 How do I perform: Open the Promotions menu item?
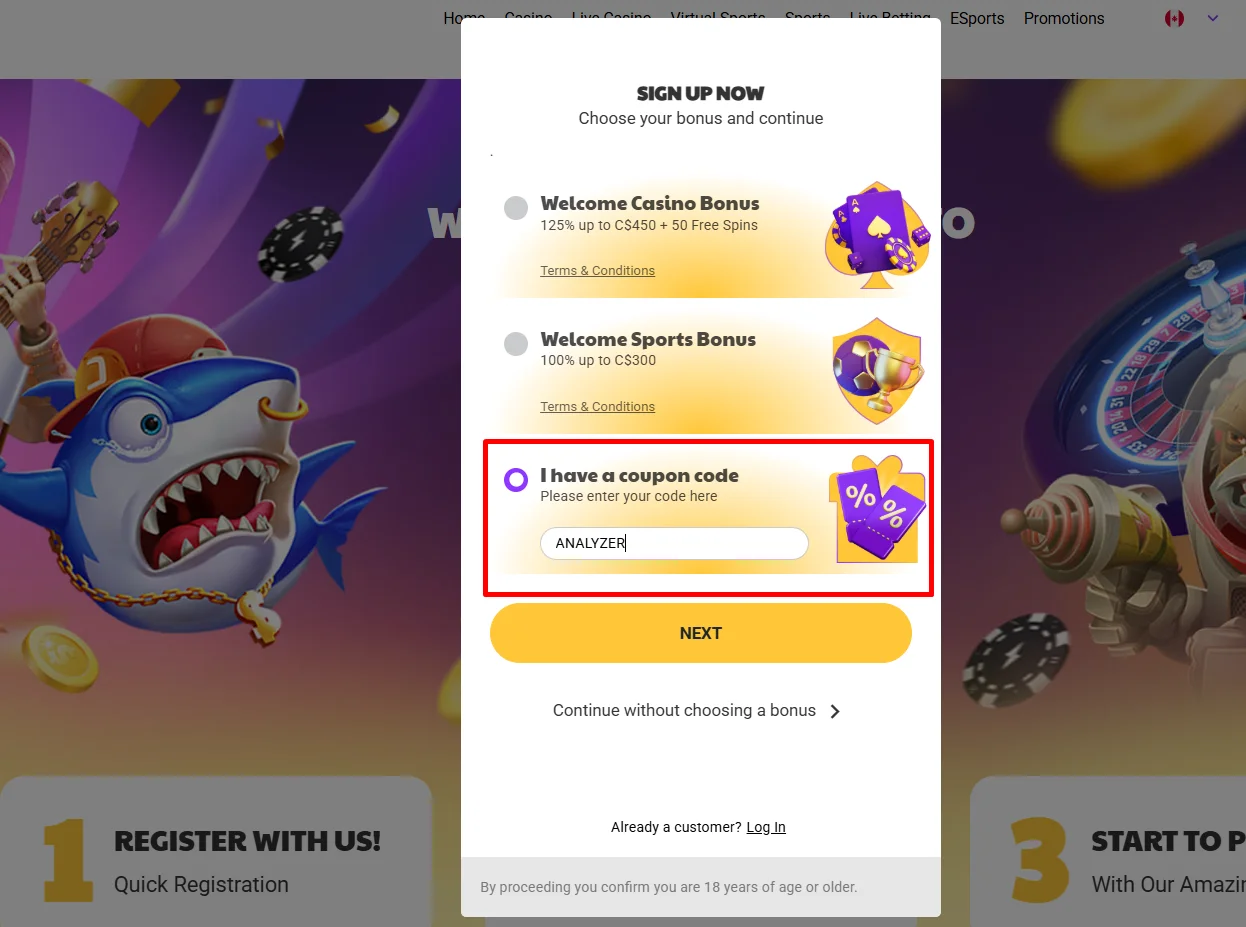tap(1064, 19)
